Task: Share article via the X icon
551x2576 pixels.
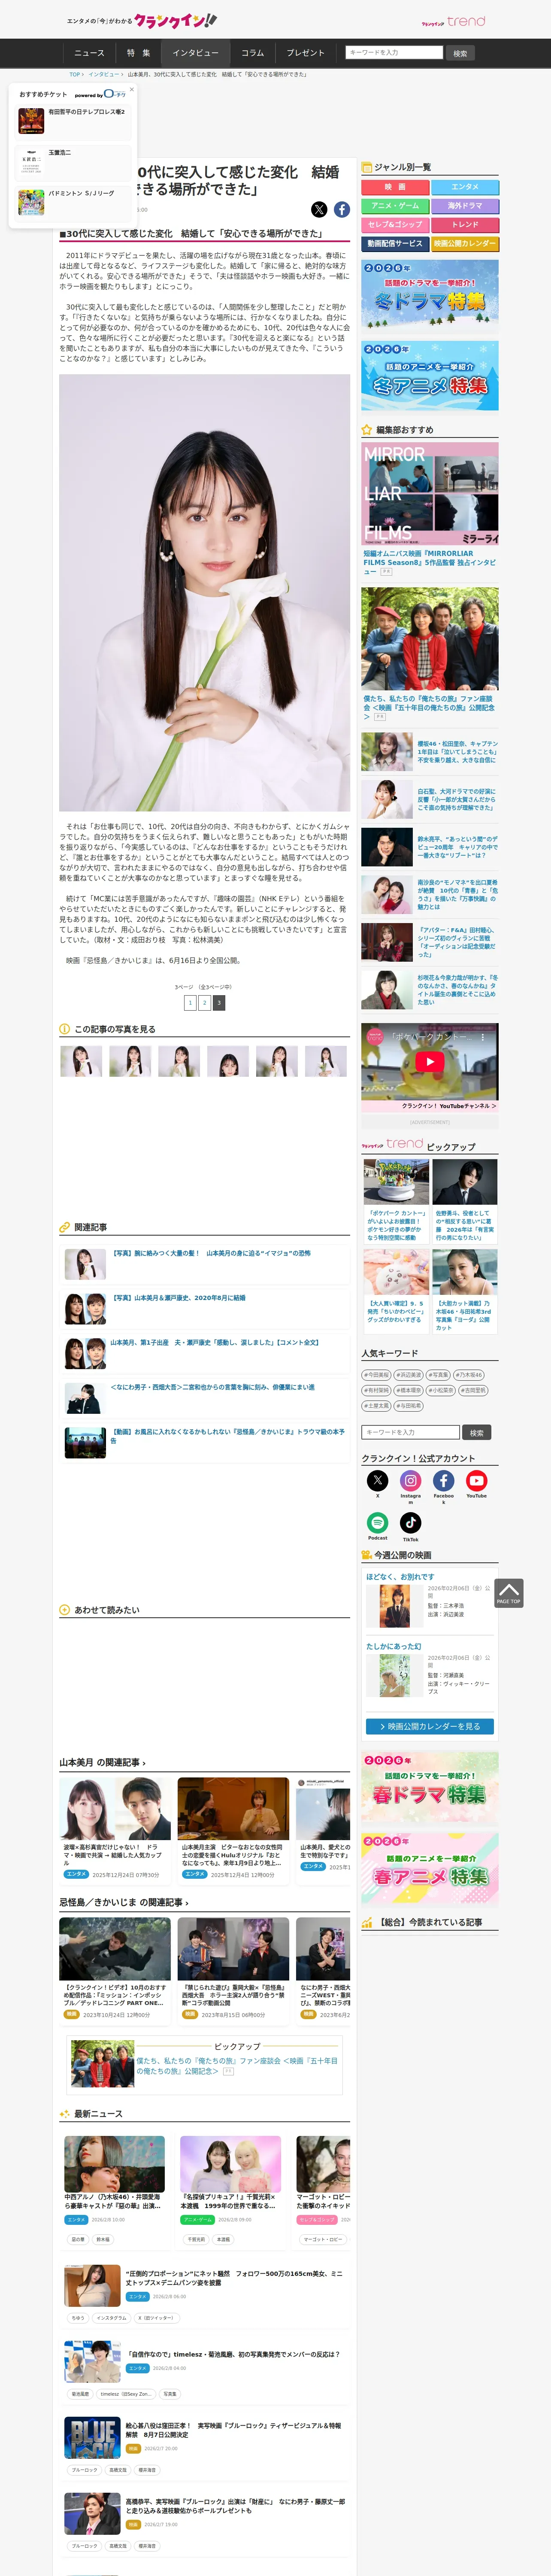Action: pyautogui.click(x=319, y=209)
